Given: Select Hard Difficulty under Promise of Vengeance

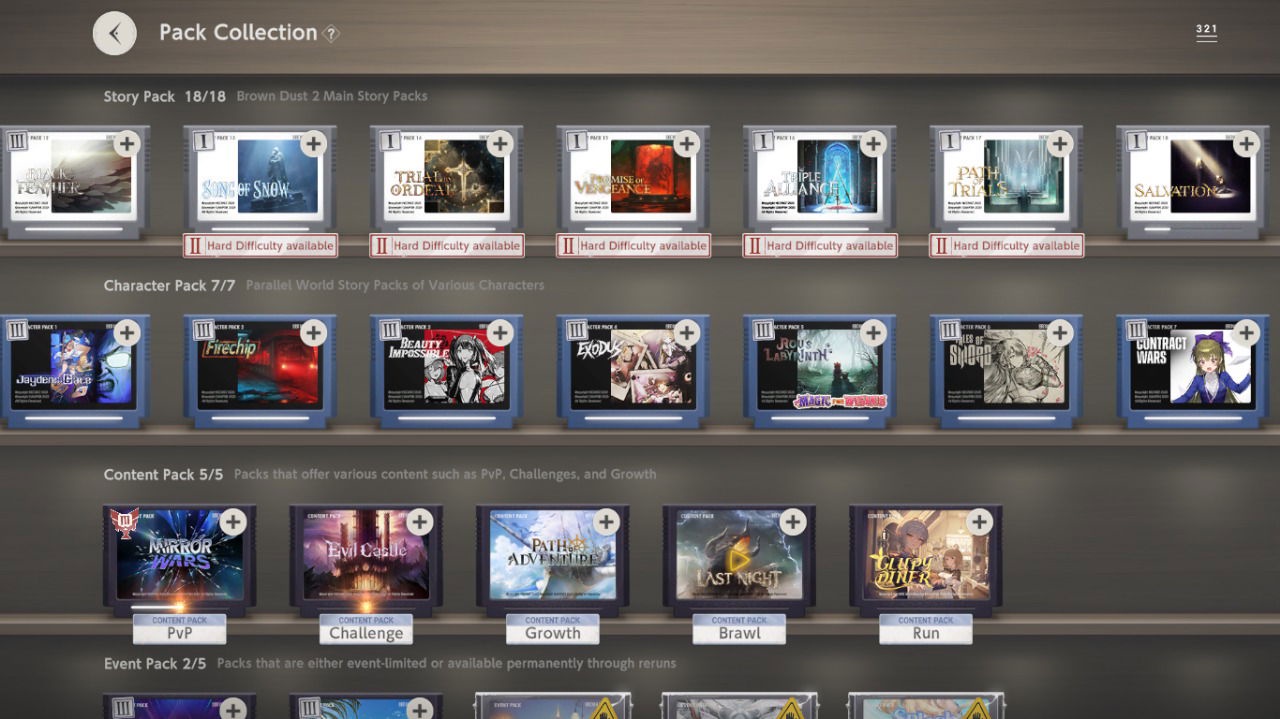Looking at the screenshot, I should point(633,245).
